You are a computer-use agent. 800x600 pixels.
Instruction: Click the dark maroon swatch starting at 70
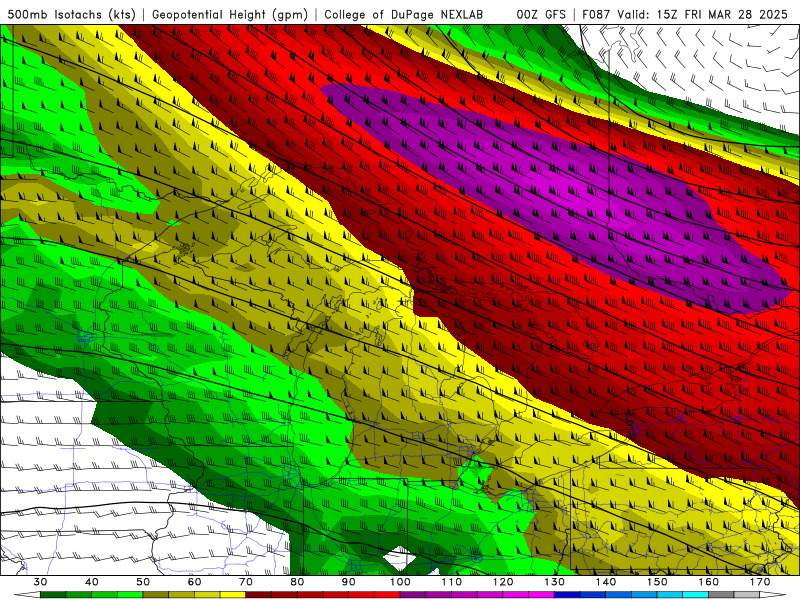click(259, 595)
